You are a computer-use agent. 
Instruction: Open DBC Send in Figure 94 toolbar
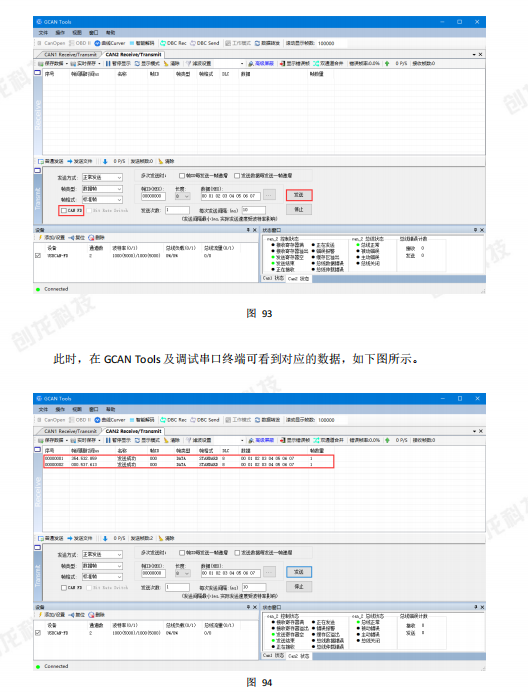(204, 420)
